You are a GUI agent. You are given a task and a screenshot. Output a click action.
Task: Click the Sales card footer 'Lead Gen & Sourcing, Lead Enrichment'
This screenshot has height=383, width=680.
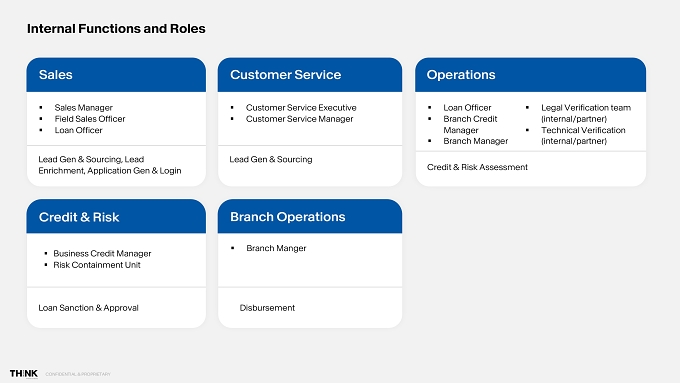click(110, 165)
